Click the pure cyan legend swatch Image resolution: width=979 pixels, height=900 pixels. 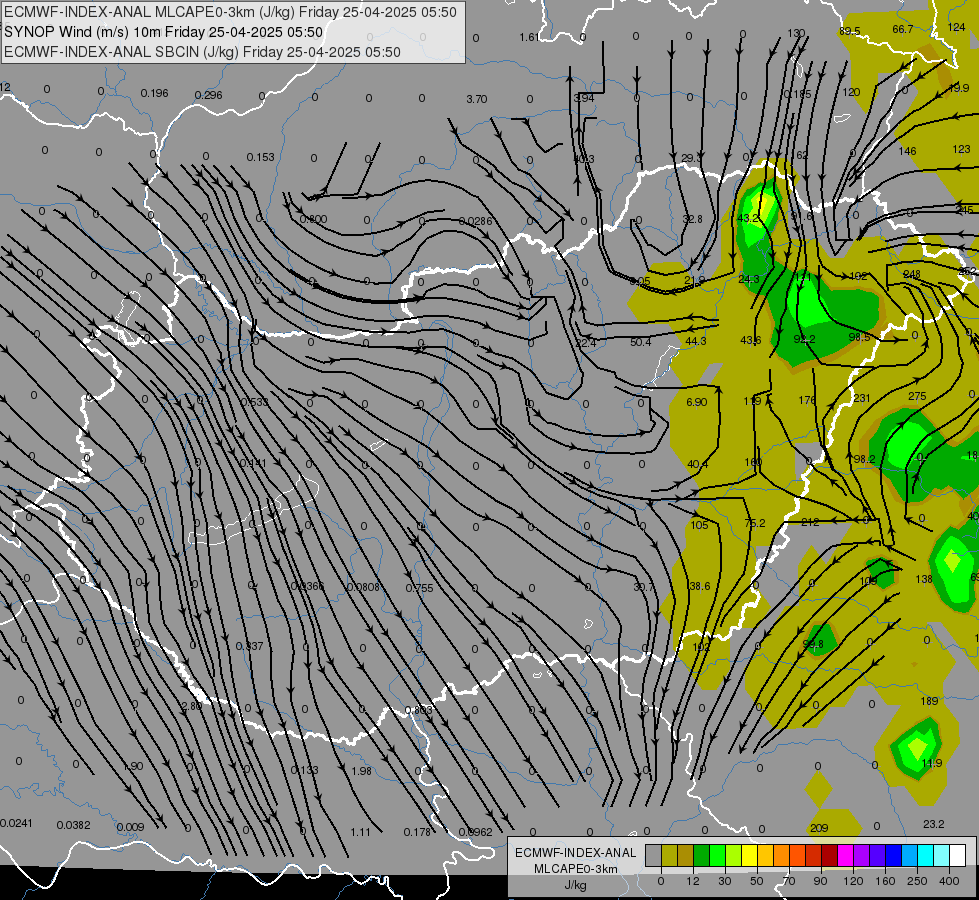pos(926,856)
